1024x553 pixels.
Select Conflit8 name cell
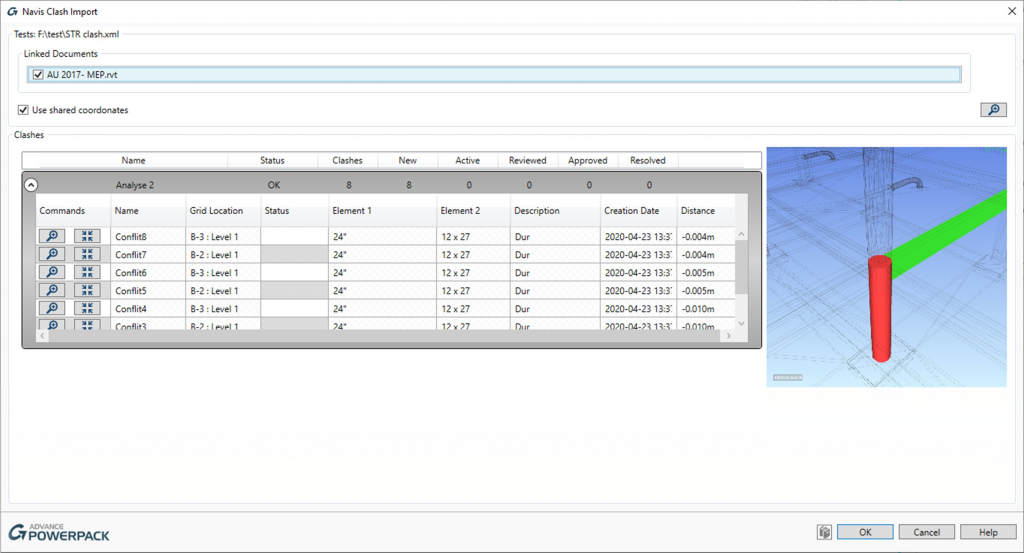coord(148,236)
